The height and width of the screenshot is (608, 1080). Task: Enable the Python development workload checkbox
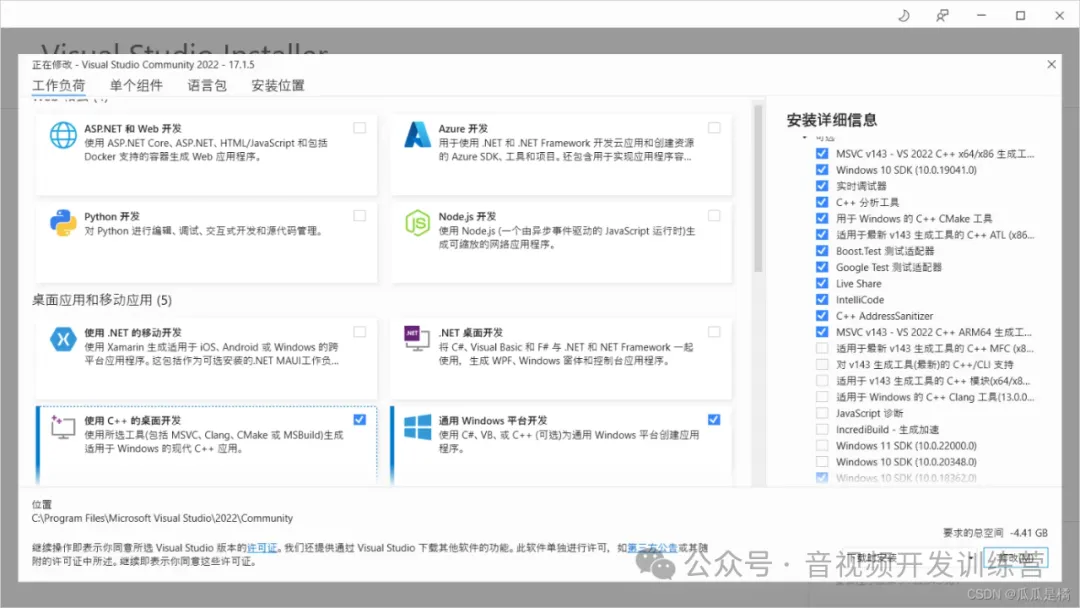point(359,216)
